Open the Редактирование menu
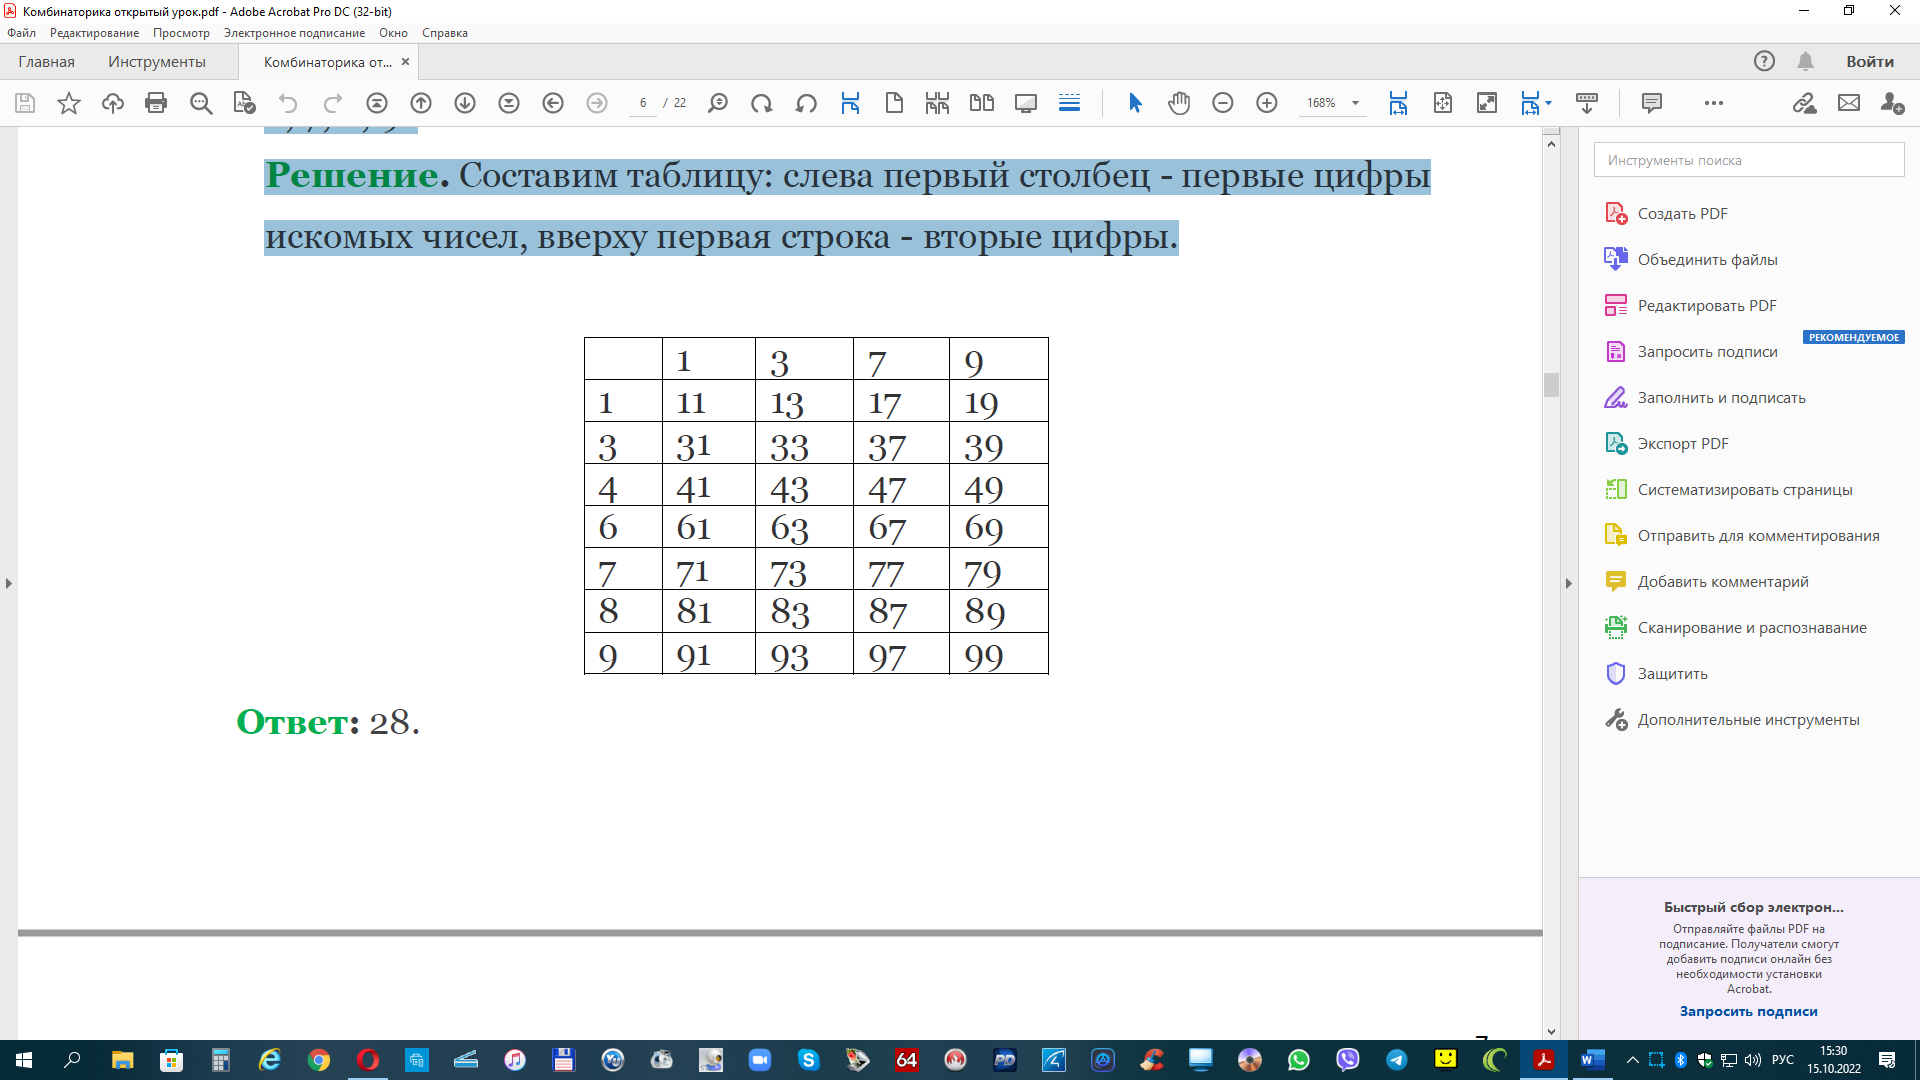This screenshot has height=1080, width=1920. click(94, 33)
